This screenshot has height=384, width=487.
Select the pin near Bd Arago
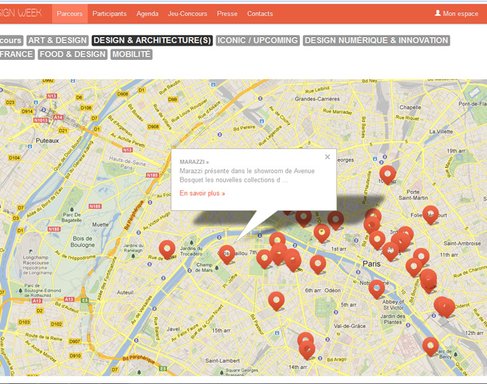[x=307, y=349]
